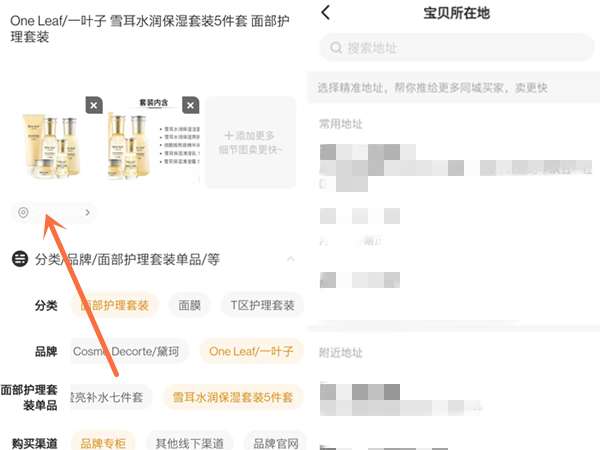Remove the first product photo
Image resolution: width=600 pixels, height=450 pixels.
tap(94, 105)
